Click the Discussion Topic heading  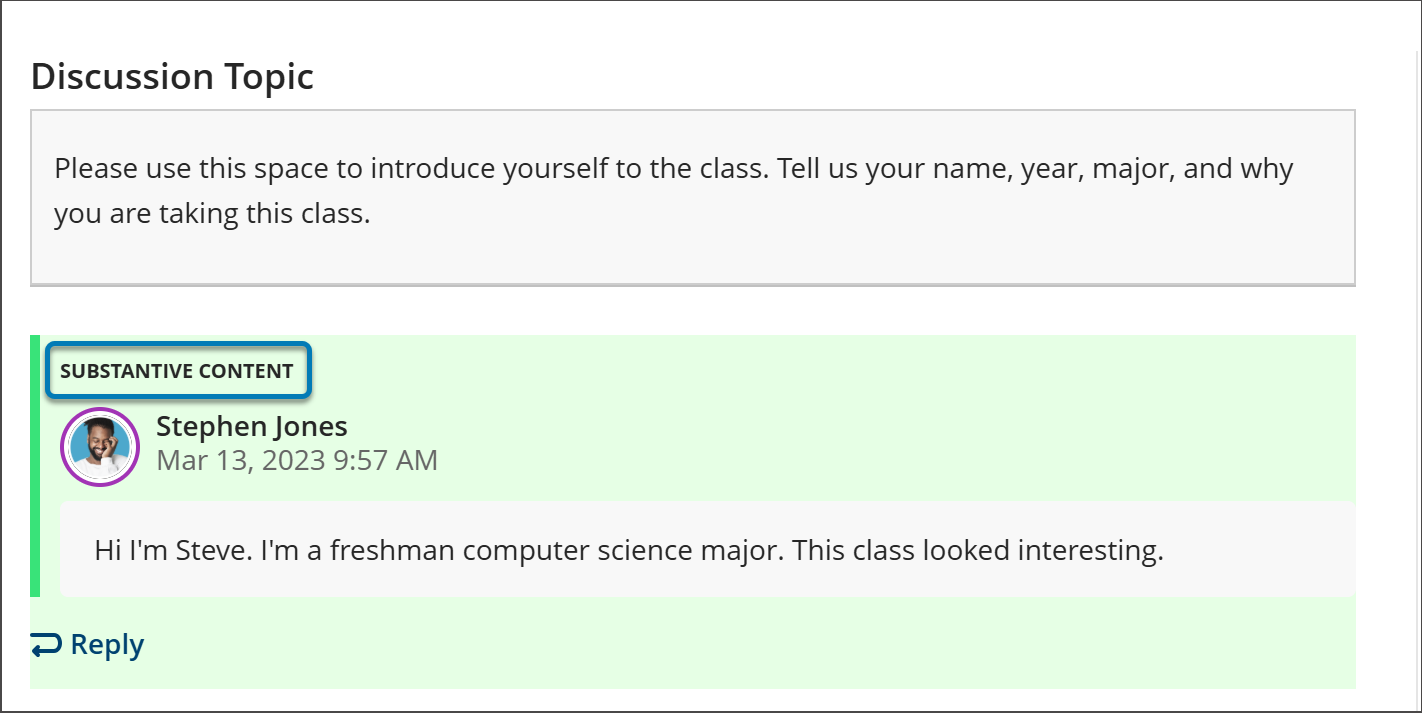point(172,76)
